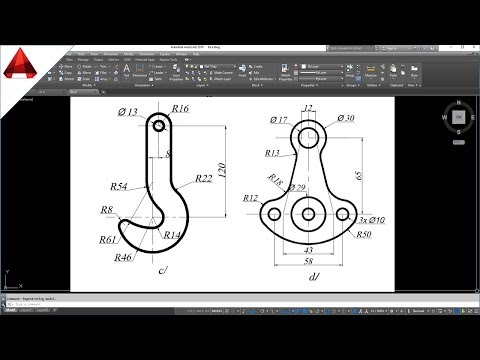Image resolution: width=480 pixels, height=360 pixels.
Task: Select the Leader tool
Action: 157,72
